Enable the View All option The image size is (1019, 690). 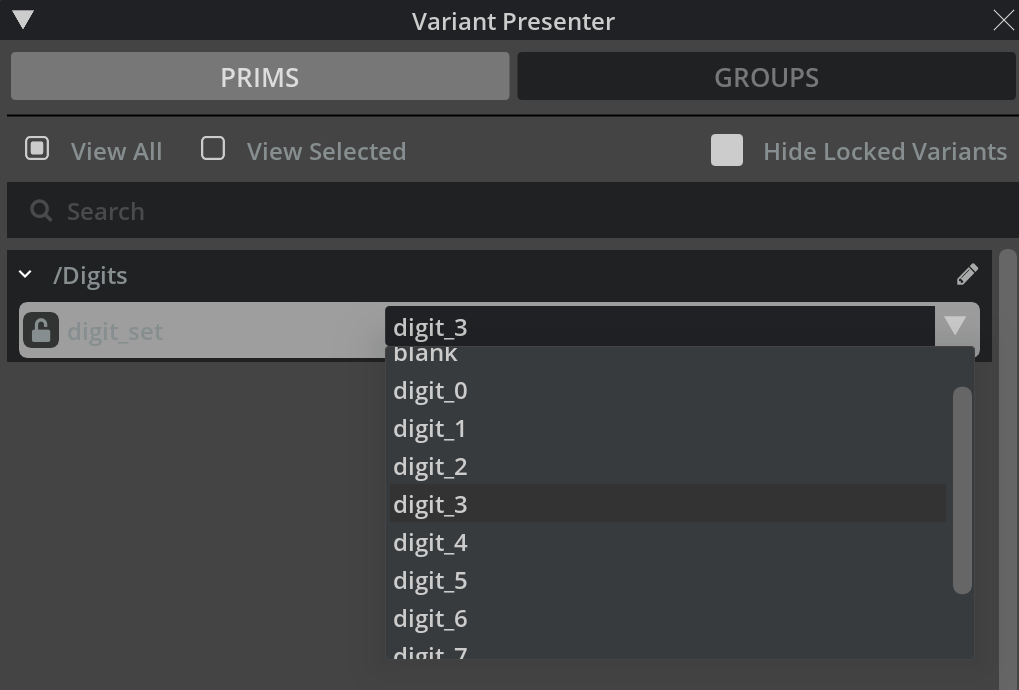coord(37,149)
